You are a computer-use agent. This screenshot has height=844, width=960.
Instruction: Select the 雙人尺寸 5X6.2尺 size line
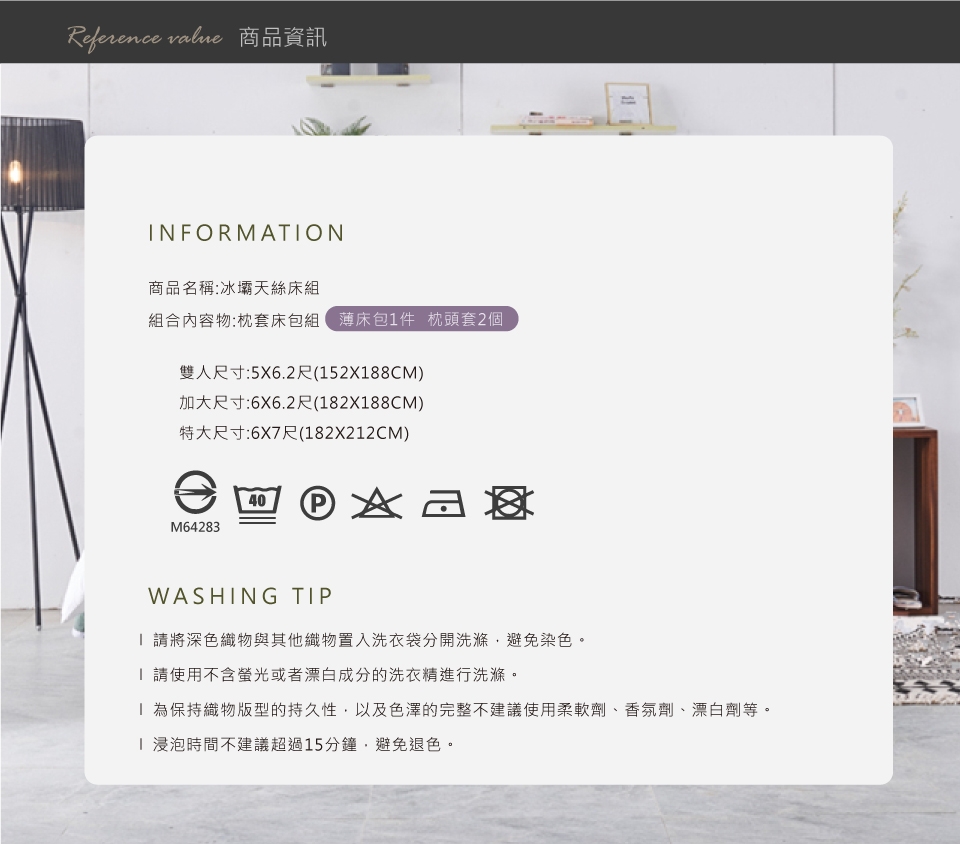click(301, 373)
